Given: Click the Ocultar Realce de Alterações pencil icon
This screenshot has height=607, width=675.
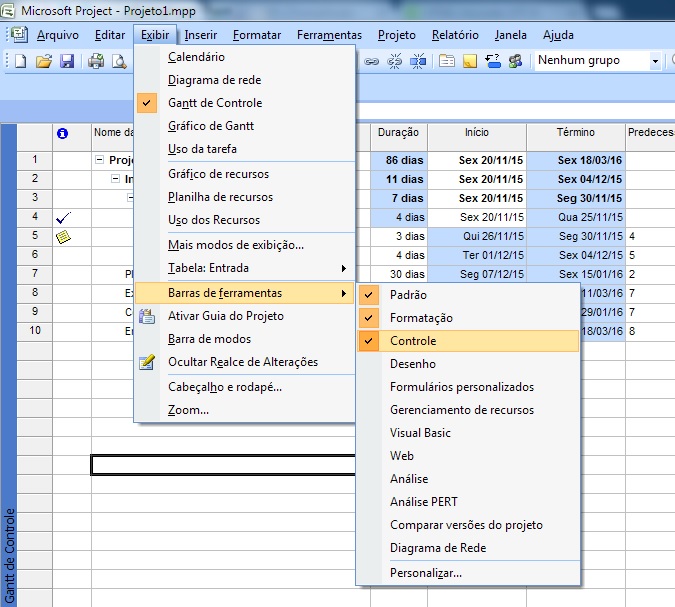Looking at the screenshot, I should [147, 362].
